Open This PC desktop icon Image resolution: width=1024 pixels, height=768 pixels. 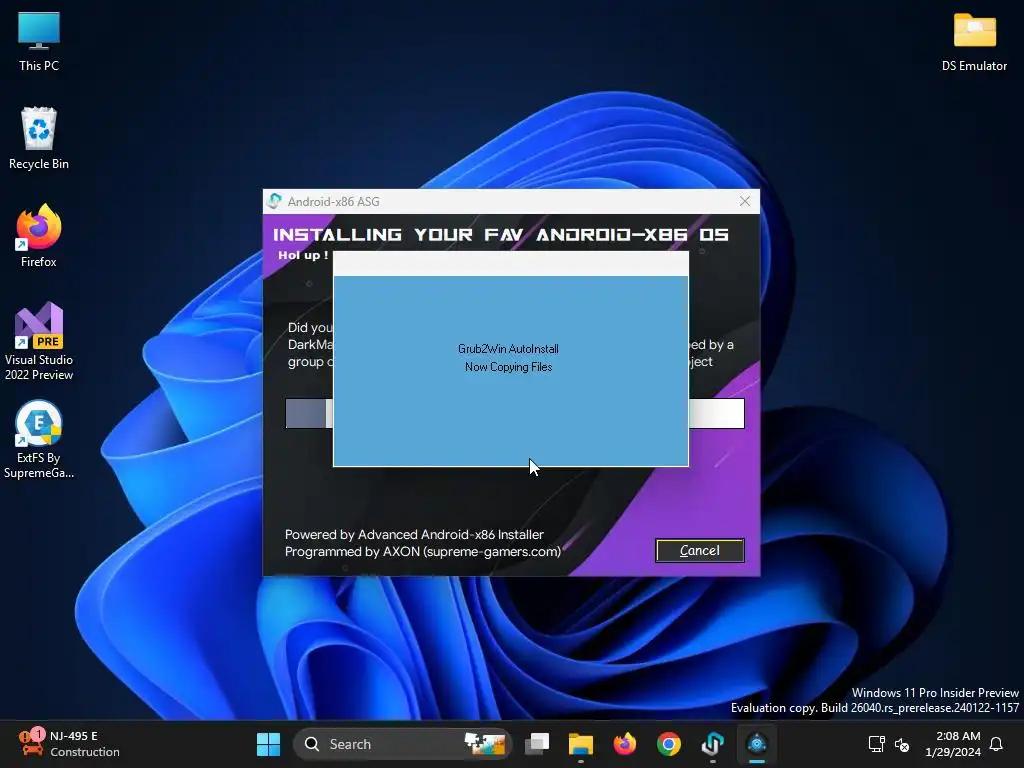pyautogui.click(x=39, y=42)
